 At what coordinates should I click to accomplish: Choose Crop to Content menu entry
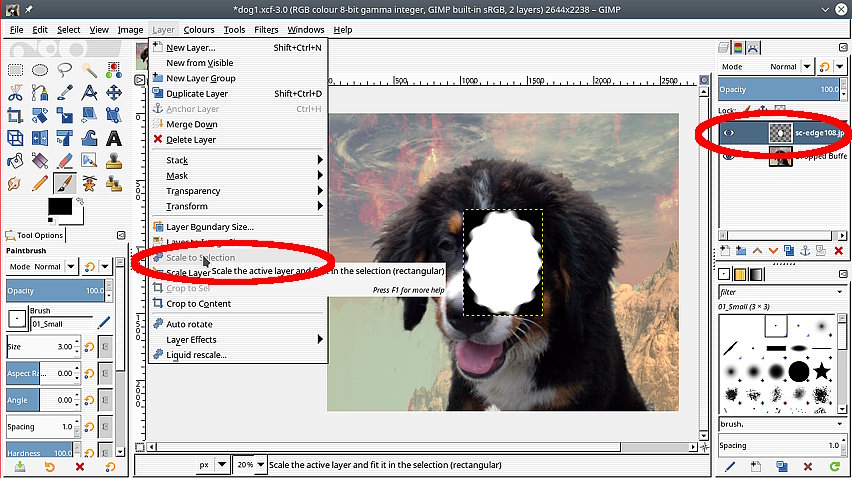(x=238, y=304)
